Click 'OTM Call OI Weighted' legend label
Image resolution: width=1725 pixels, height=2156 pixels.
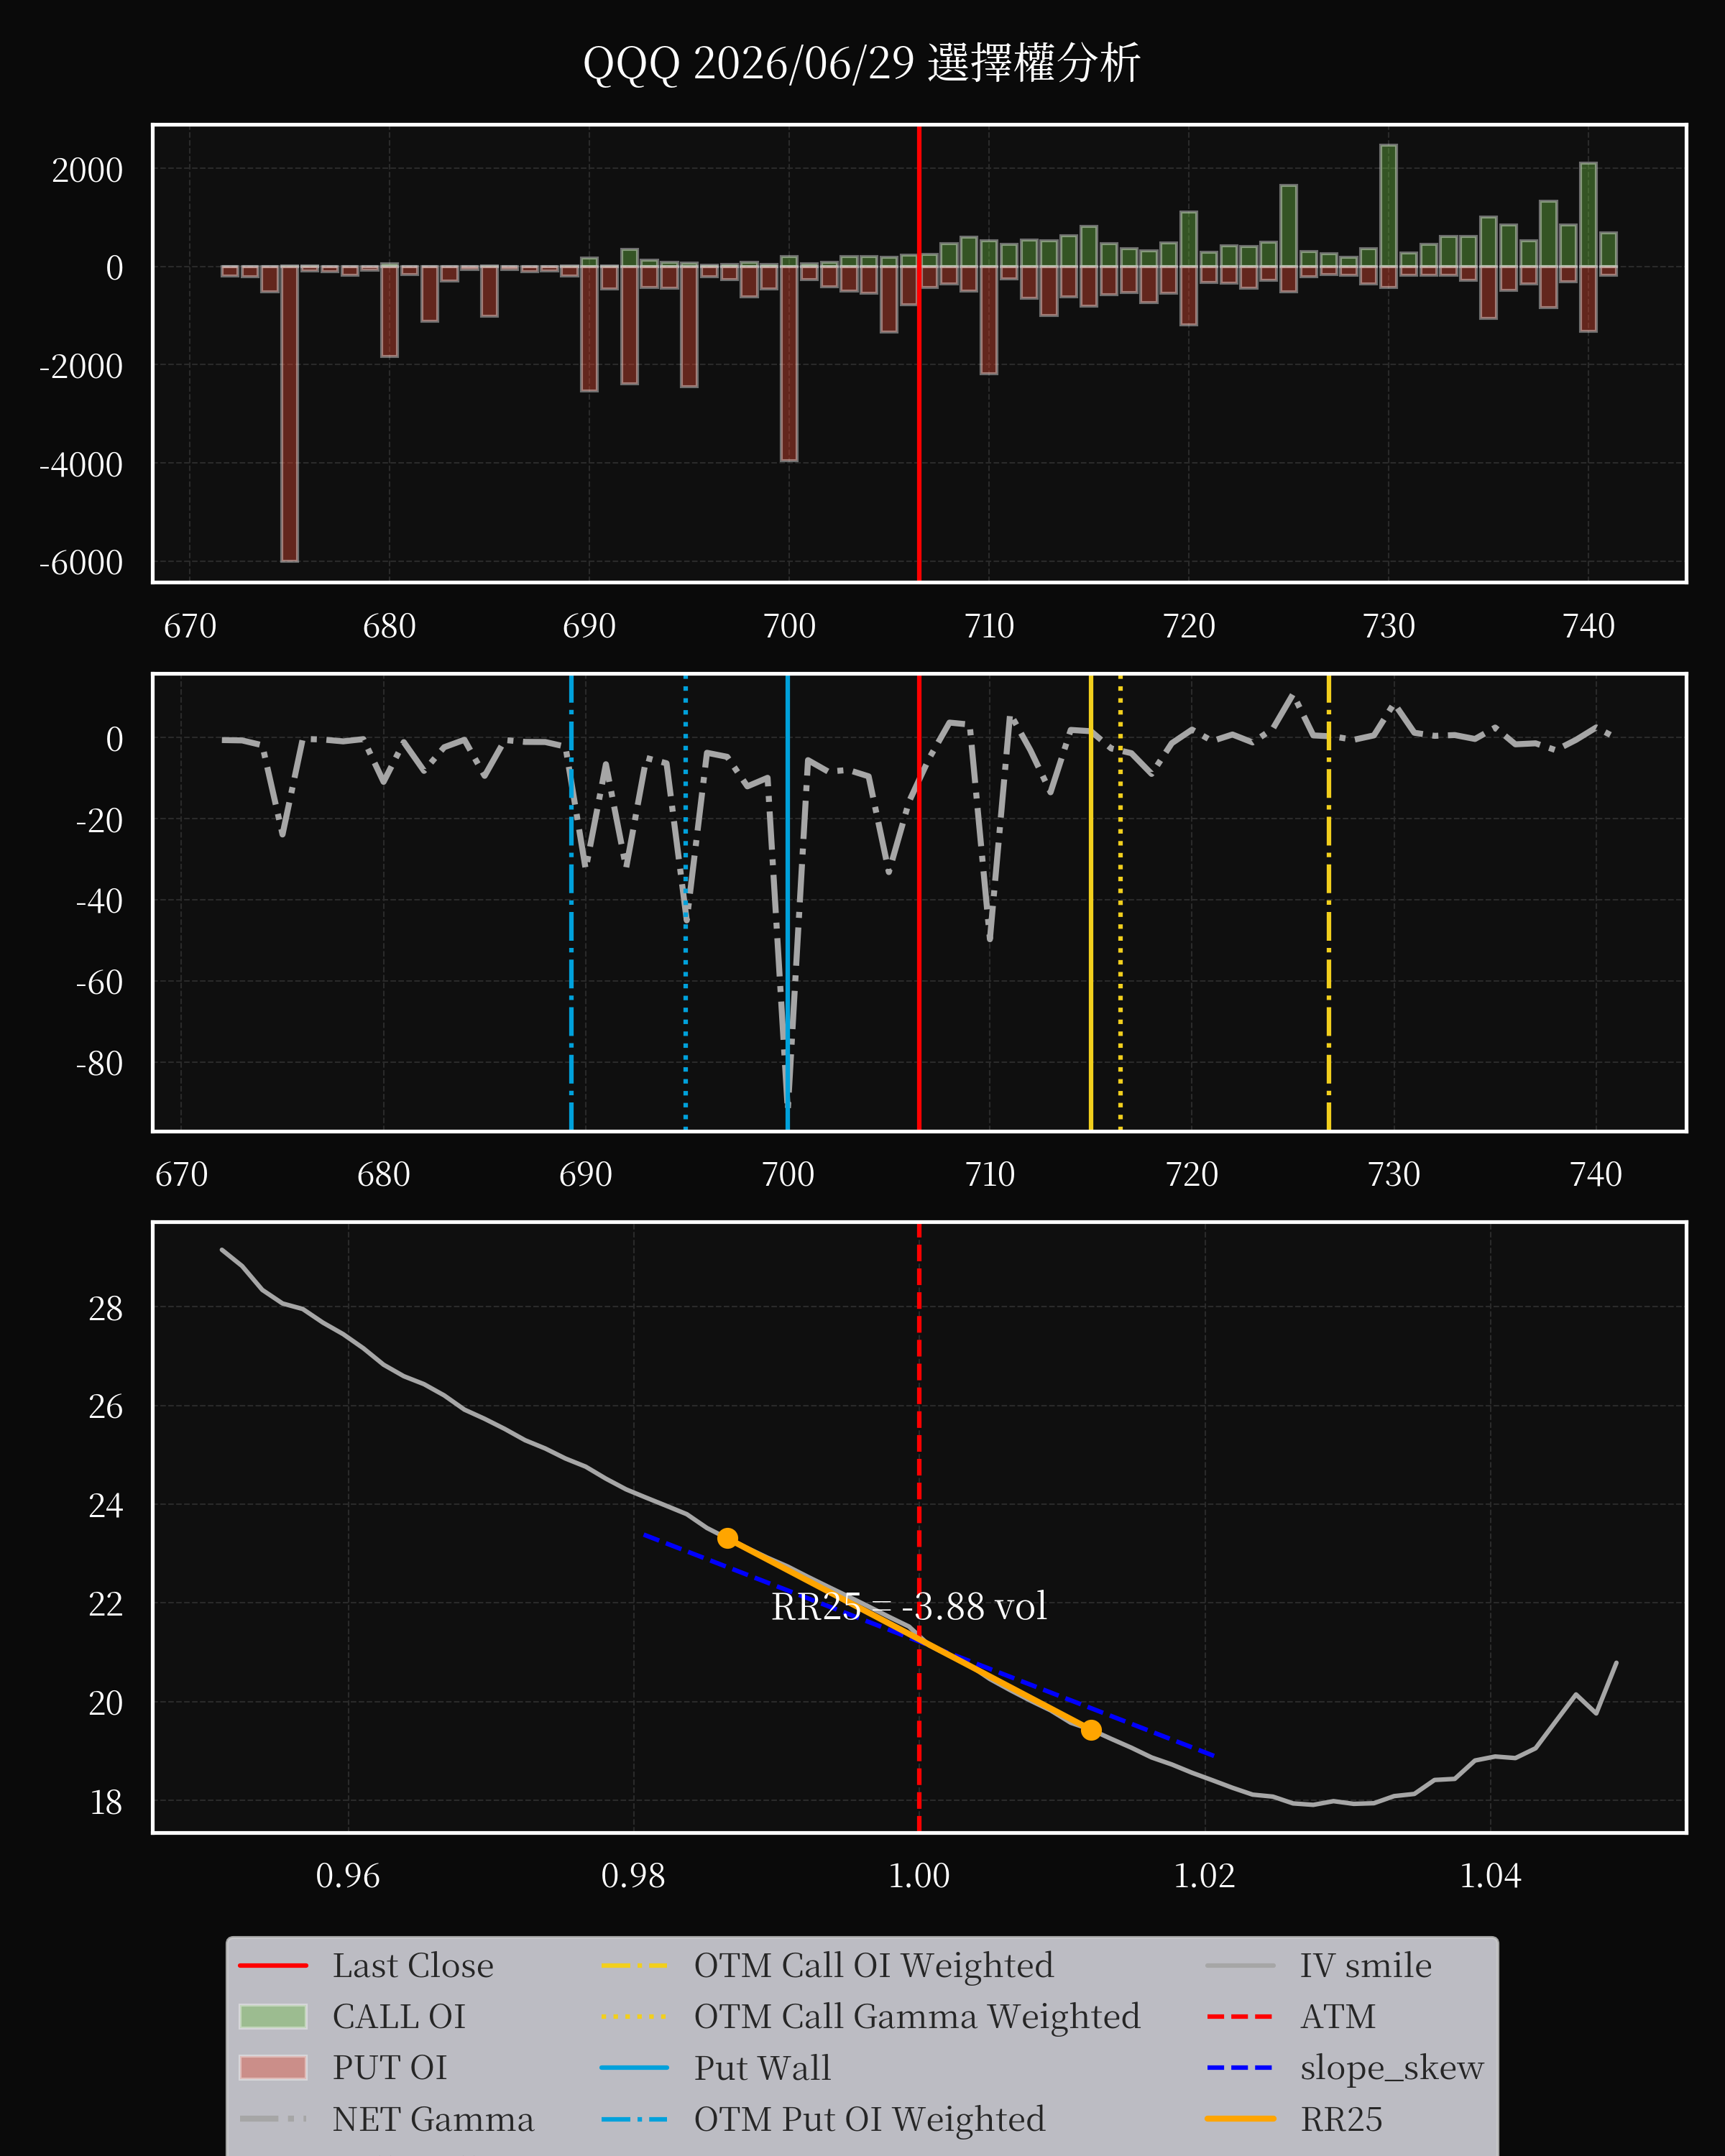(874, 1965)
